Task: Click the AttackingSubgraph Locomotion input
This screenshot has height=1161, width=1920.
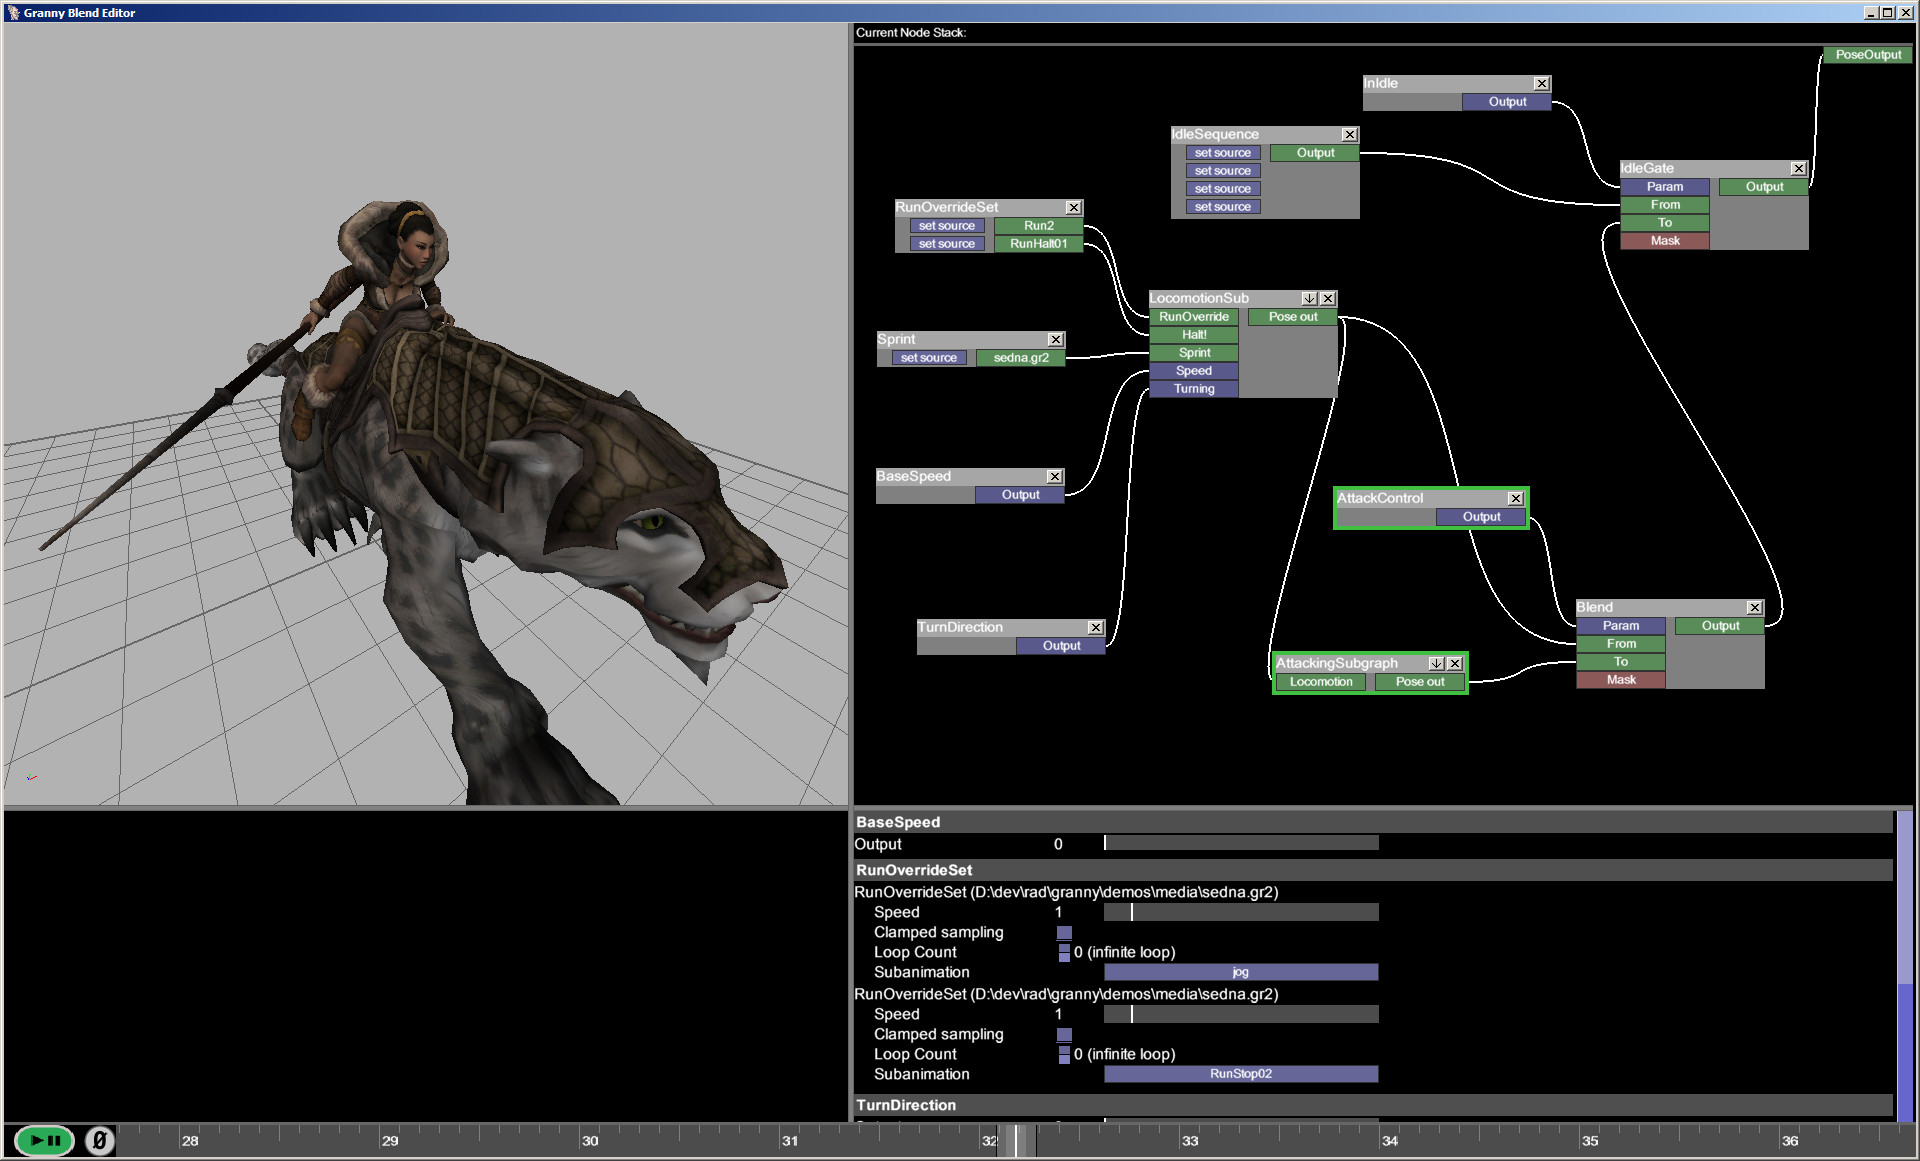Action: [x=1320, y=682]
